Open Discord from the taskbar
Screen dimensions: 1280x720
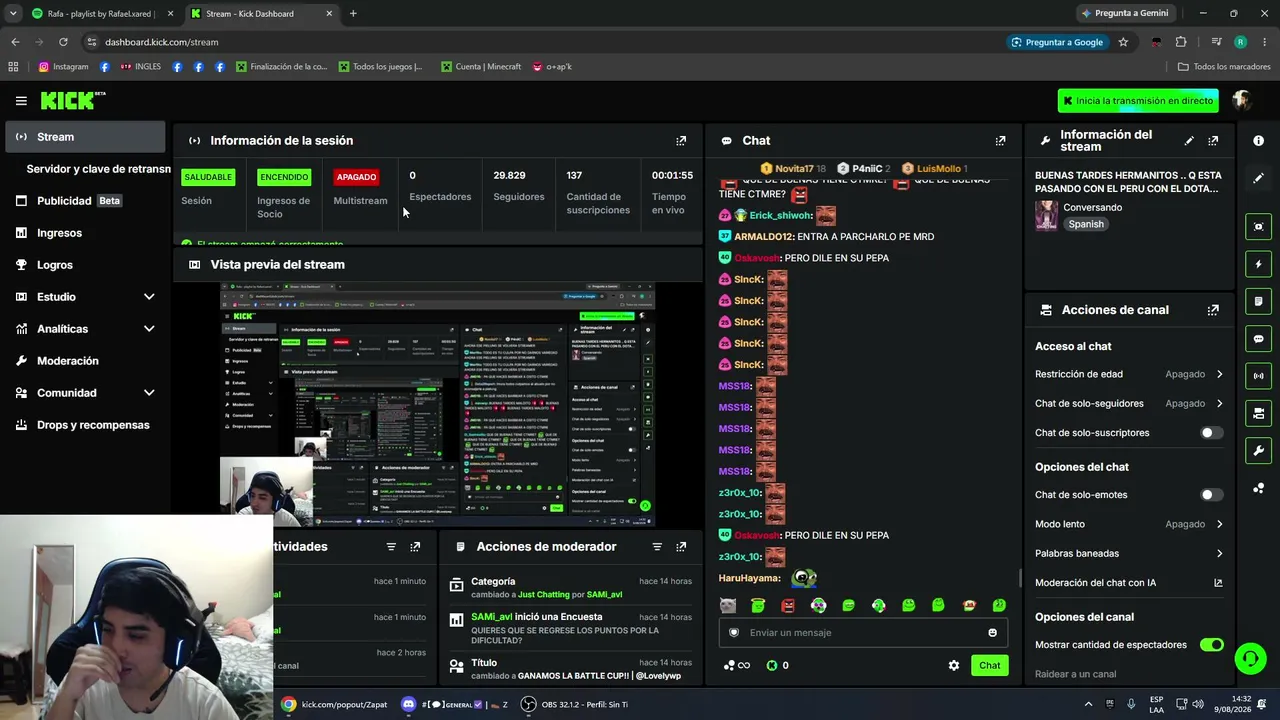pos(454,704)
